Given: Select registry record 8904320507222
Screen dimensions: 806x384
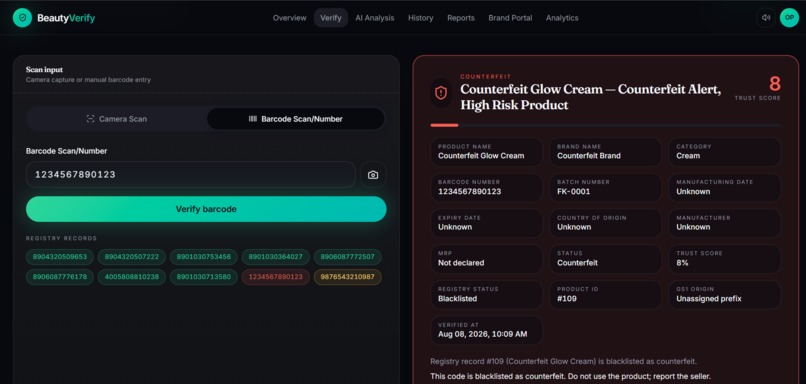Looking at the screenshot, I should pos(132,257).
